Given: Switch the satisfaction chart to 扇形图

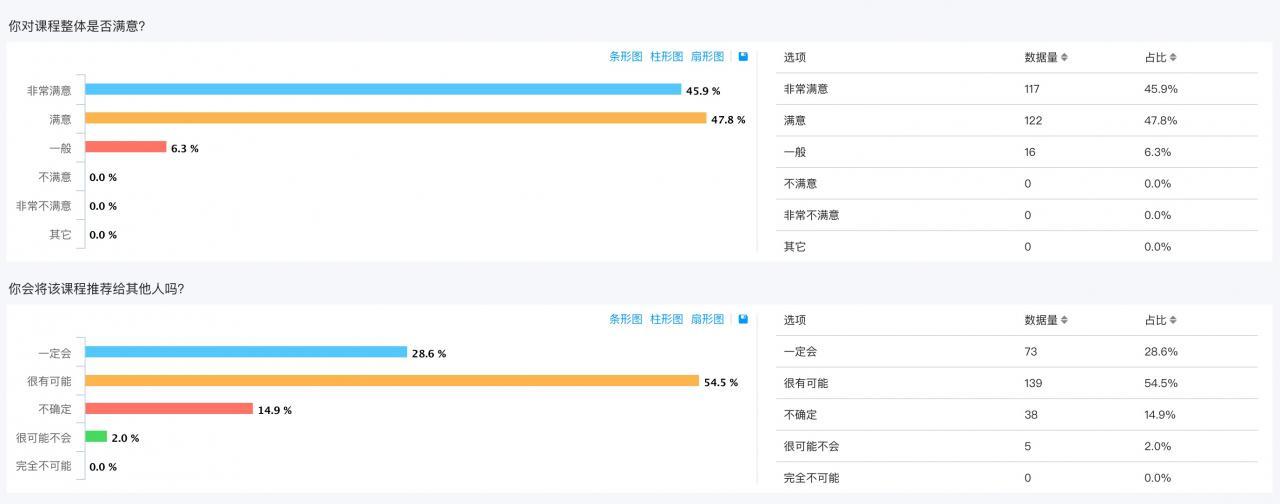Looking at the screenshot, I should pos(707,57).
